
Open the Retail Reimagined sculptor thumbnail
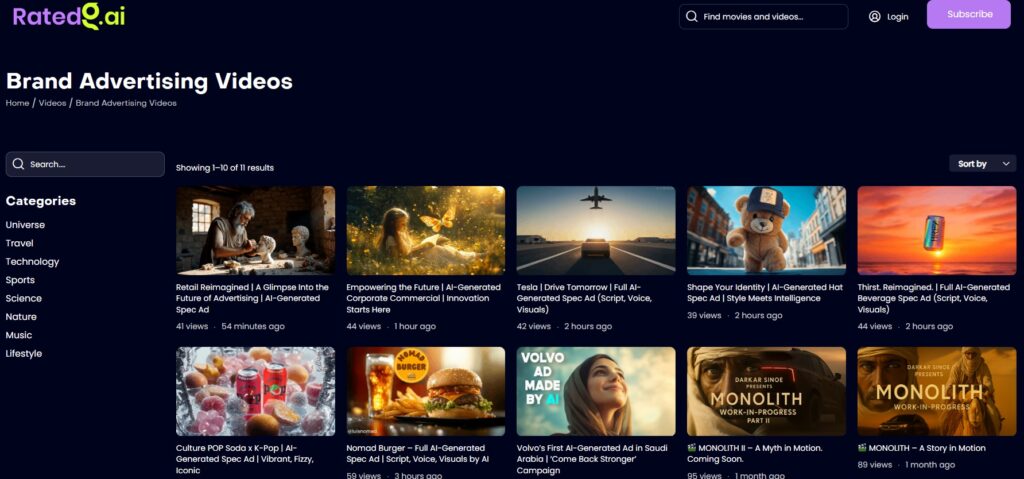click(x=255, y=230)
